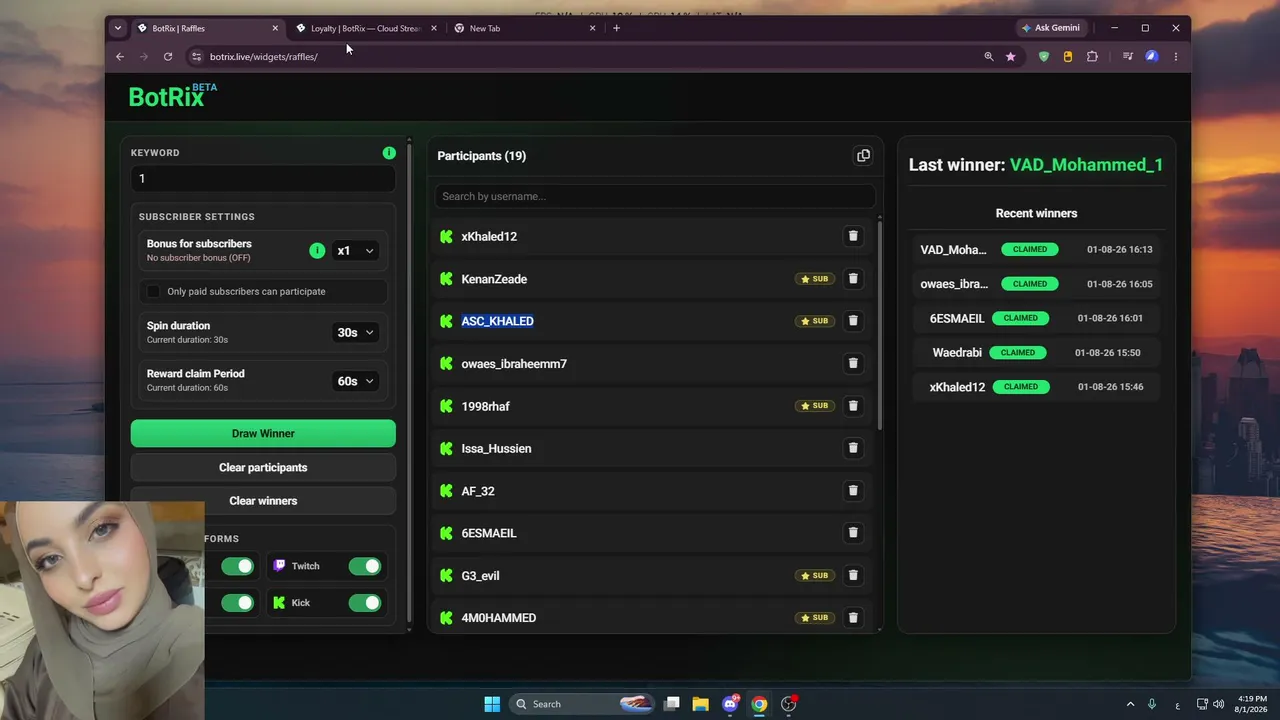
Task: Show hidden icons in the system tray
Action: [1131, 704]
